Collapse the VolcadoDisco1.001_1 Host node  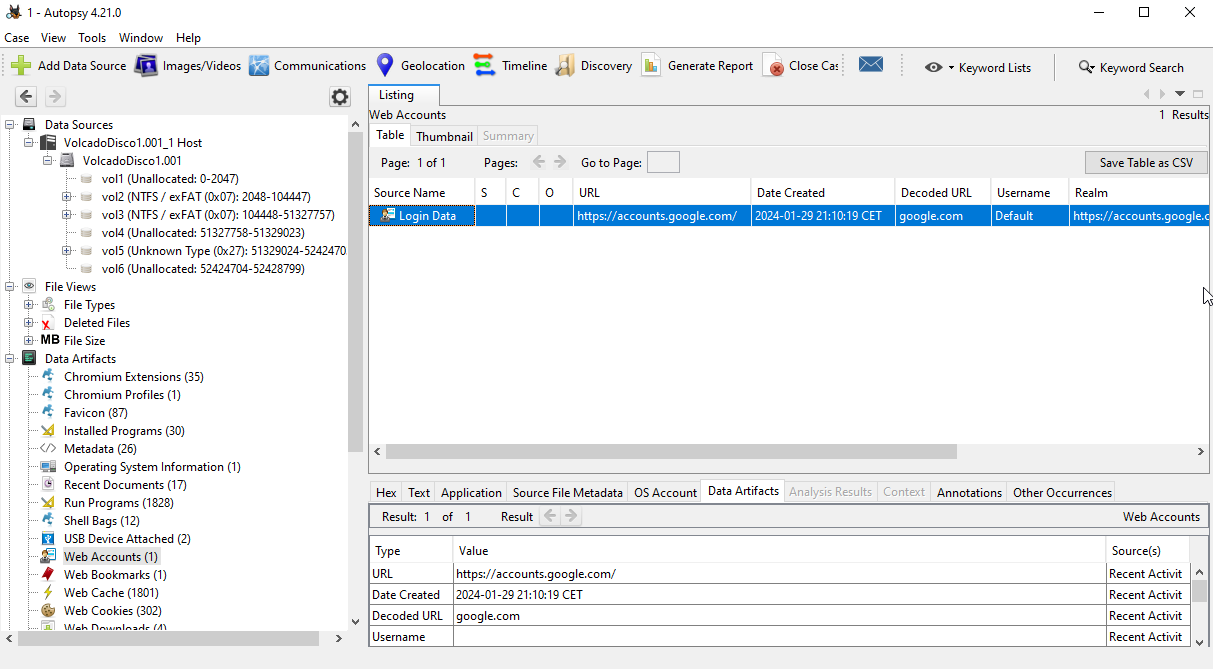29,143
